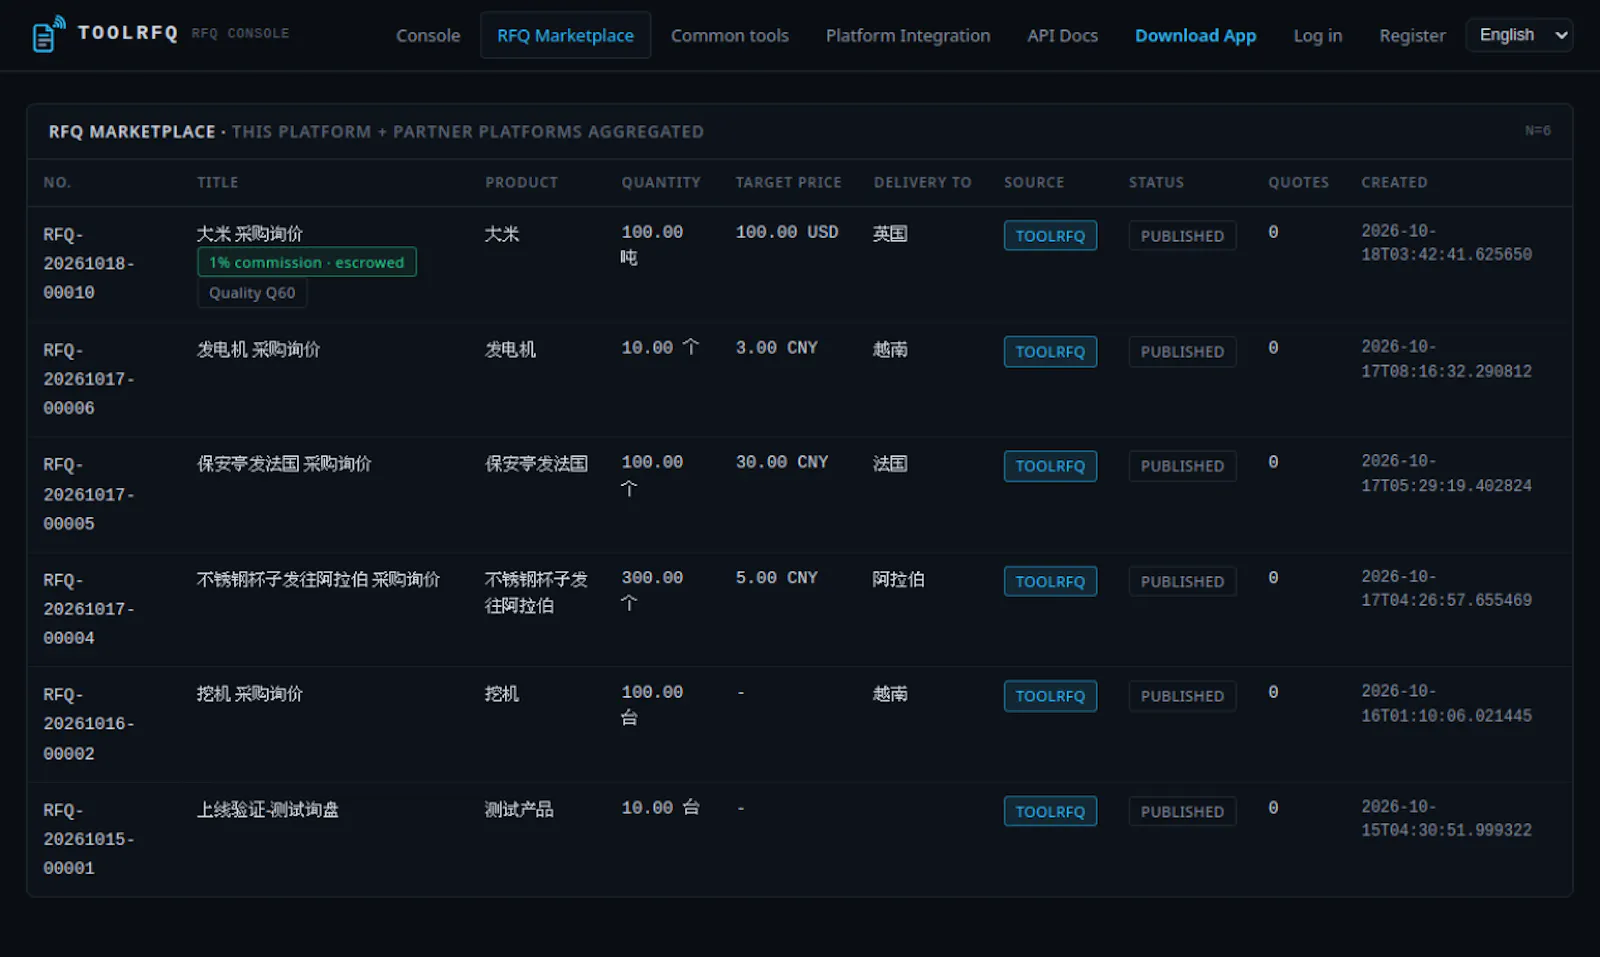
Task: Click the TOOLRFQ document logo icon
Action: tap(47, 35)
